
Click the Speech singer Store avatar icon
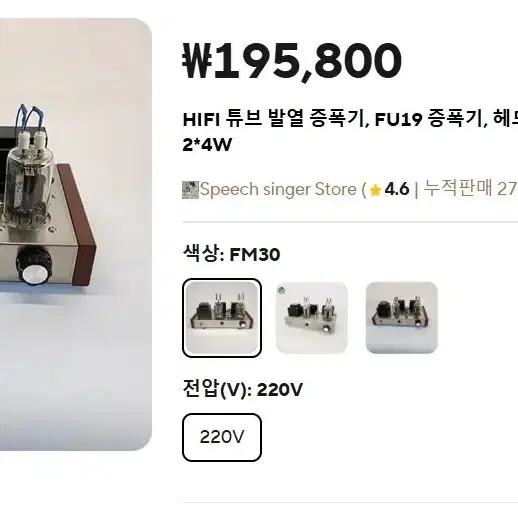point(190,190)
